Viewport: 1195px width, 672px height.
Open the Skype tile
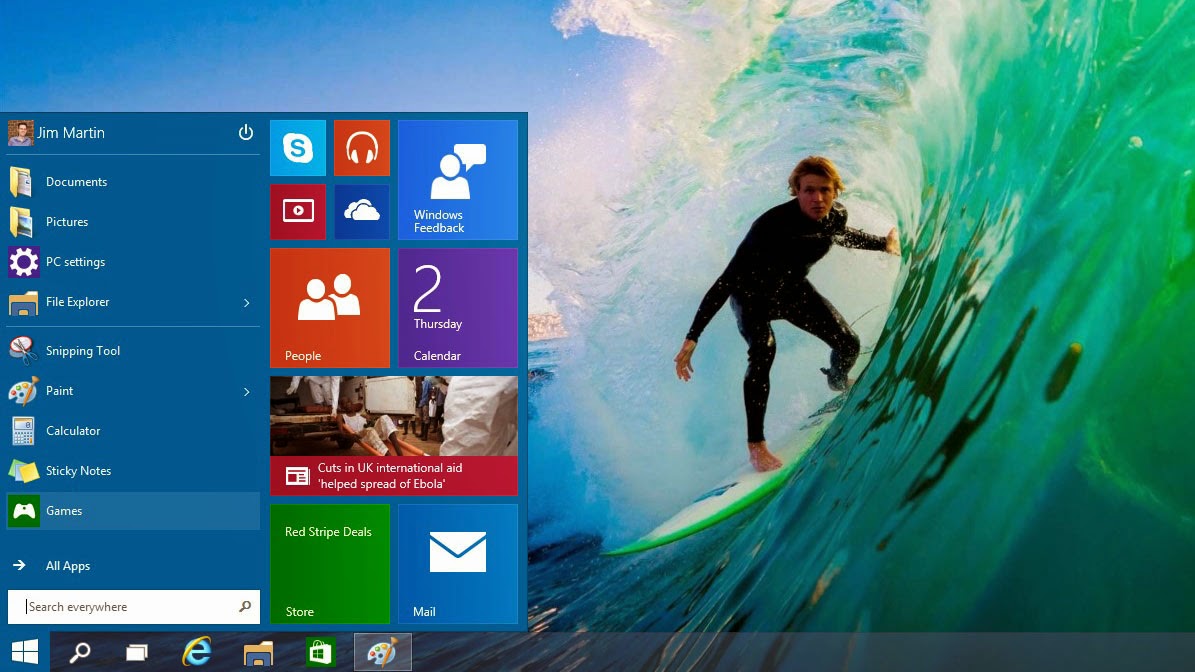pos(298,148)
